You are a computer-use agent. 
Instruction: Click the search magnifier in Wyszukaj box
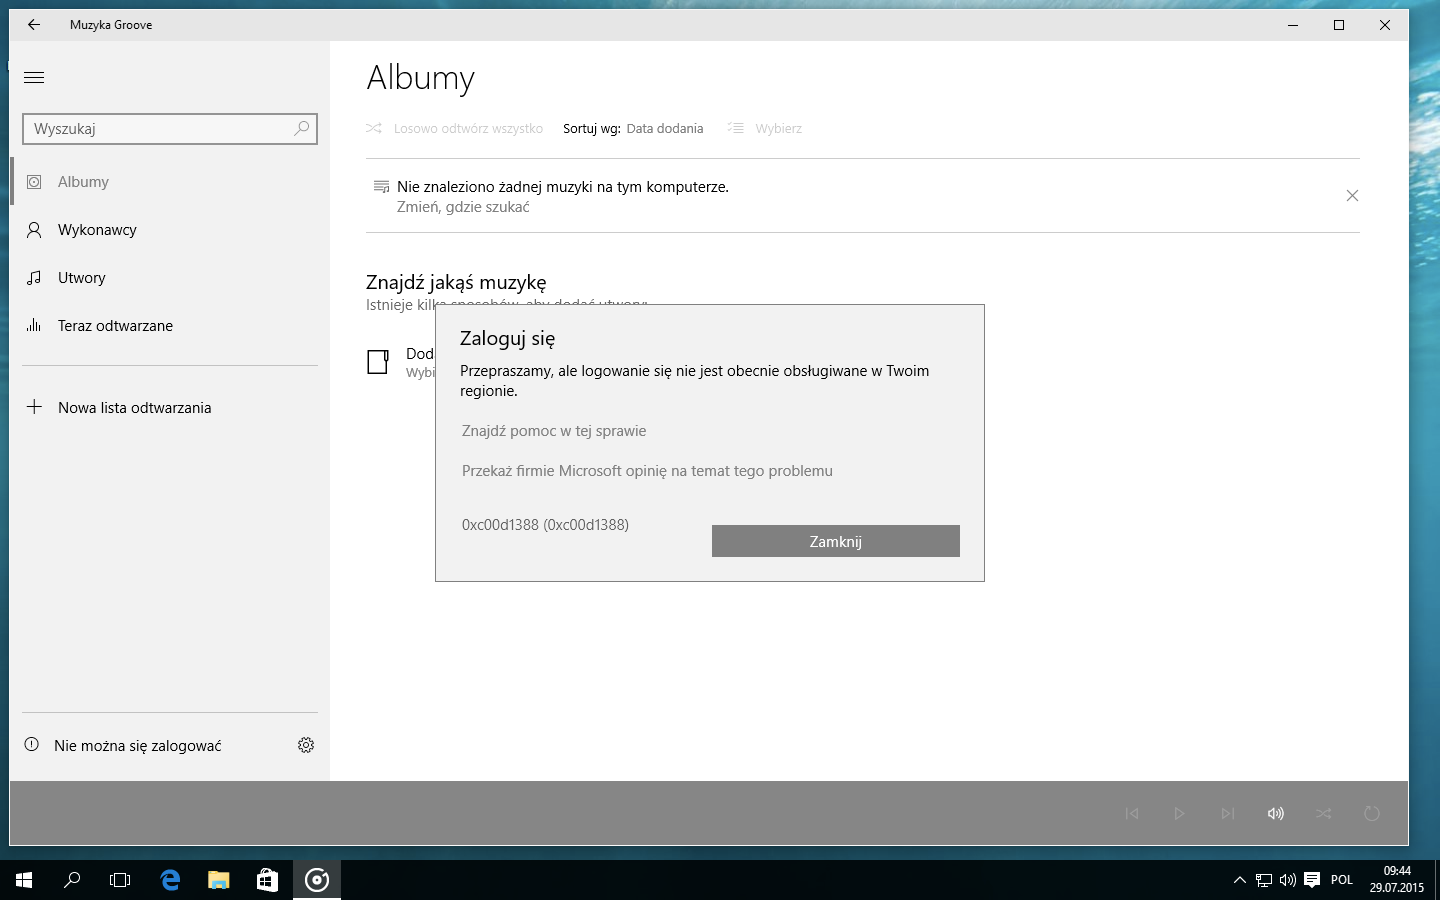click(x=302, y=128)
